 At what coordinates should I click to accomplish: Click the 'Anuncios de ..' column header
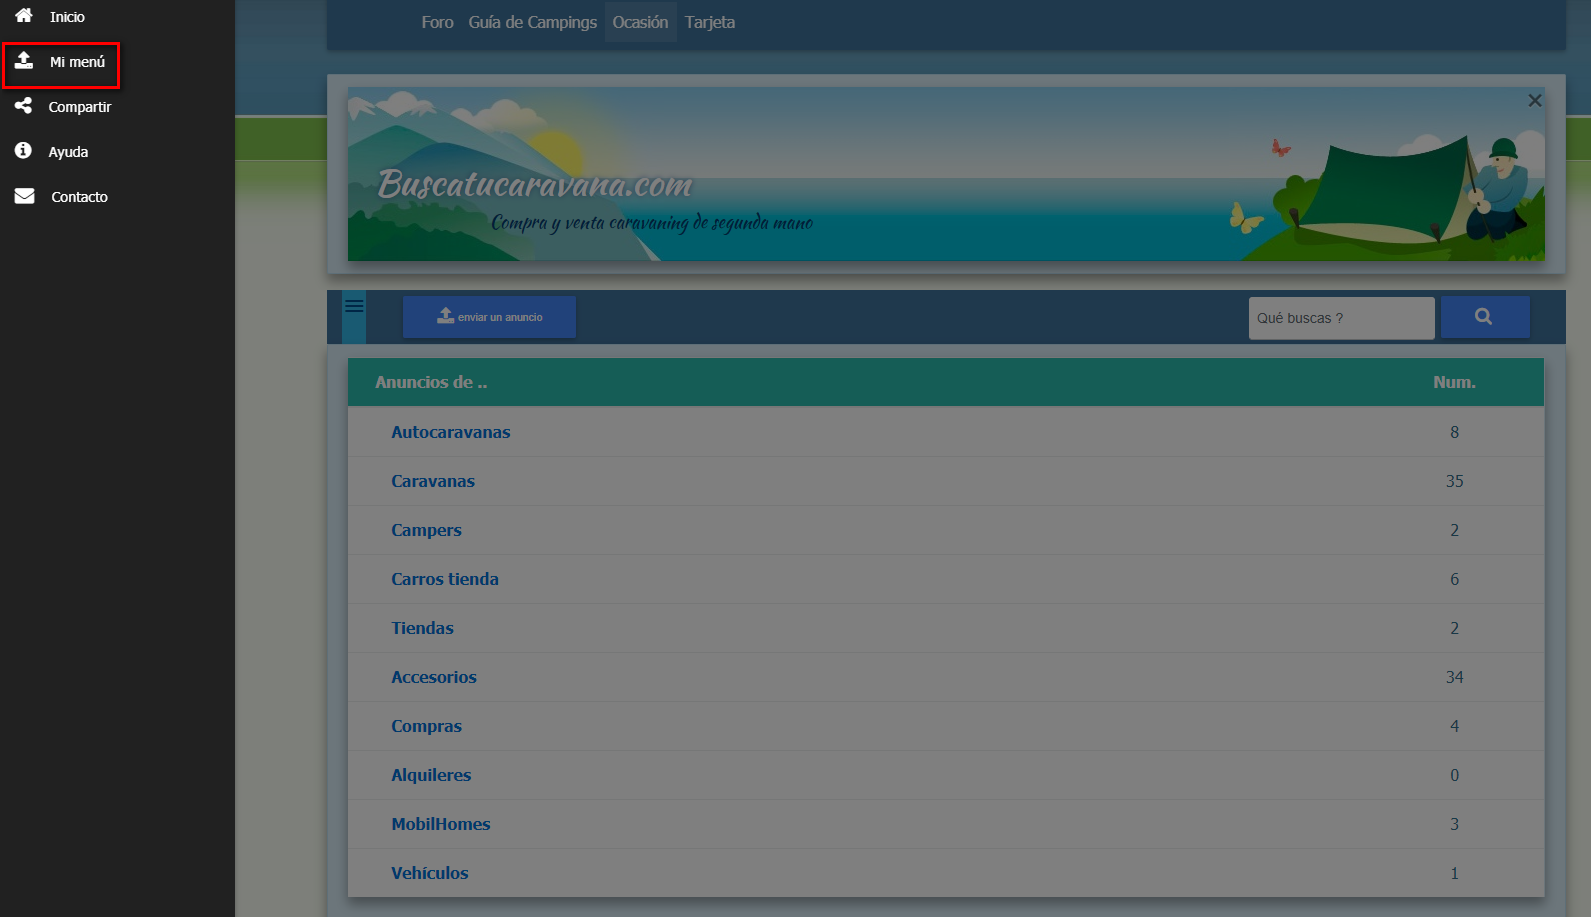point(431,382)
